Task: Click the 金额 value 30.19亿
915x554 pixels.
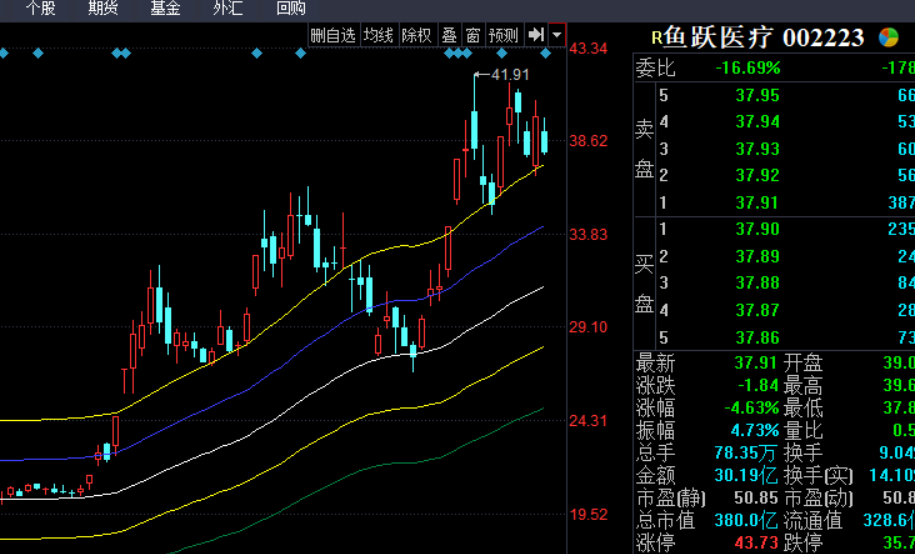Action: [747, 475]
